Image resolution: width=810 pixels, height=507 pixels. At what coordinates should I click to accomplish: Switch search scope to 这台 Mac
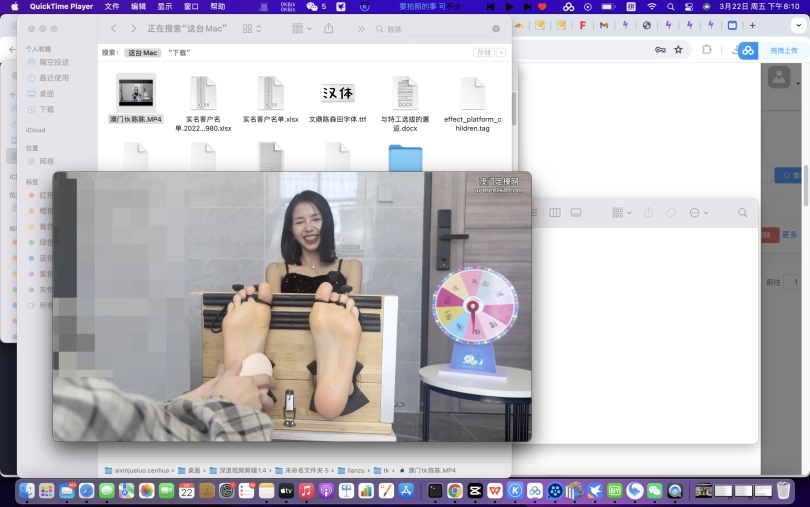[143, 52]
